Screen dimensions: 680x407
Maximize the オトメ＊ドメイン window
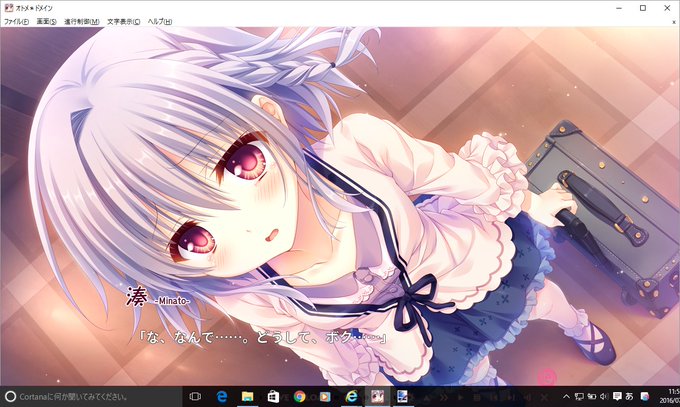(643, 8)
